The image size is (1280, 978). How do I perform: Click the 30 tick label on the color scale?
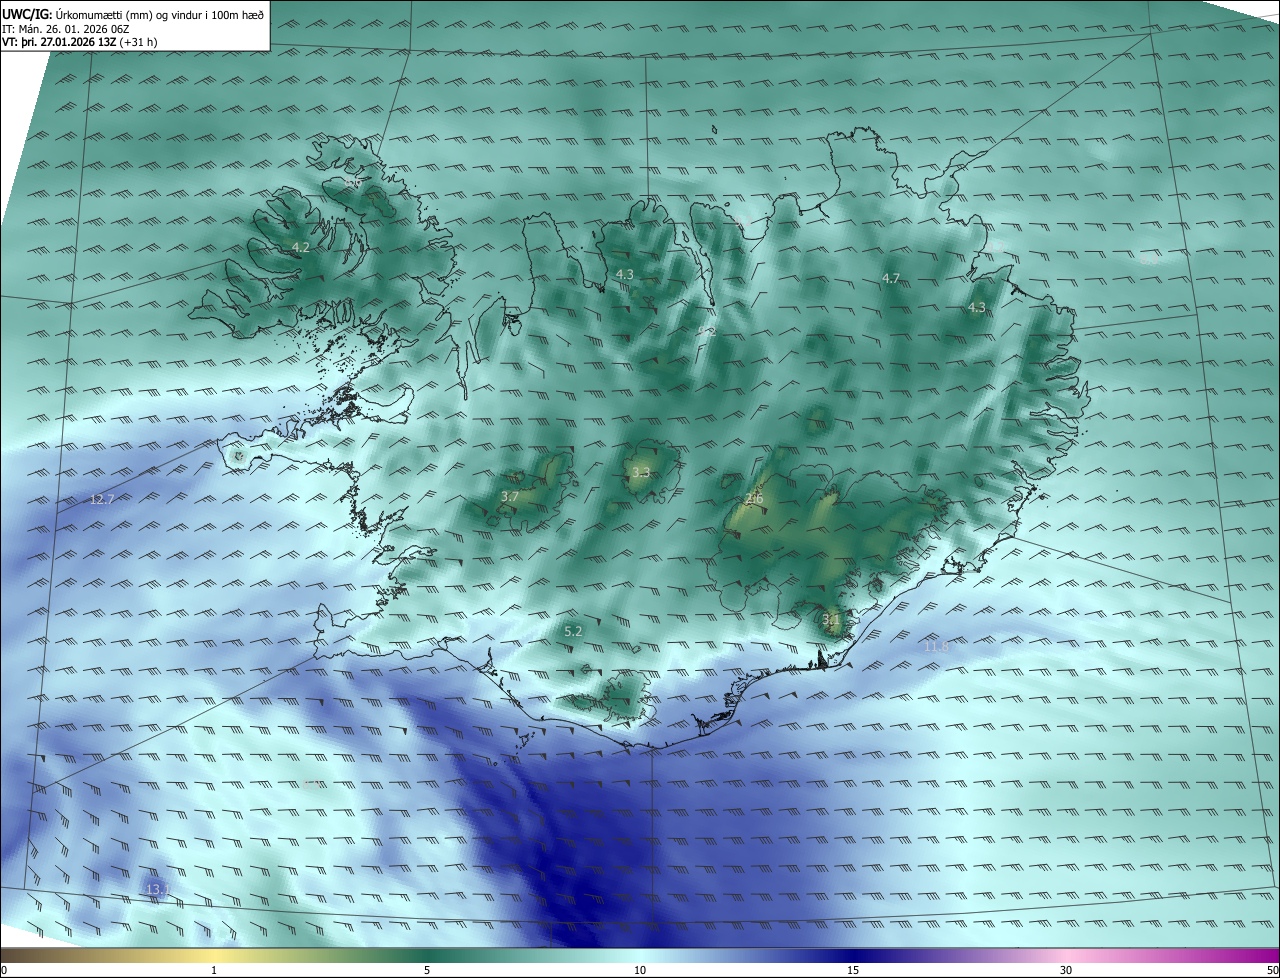[1066, 970]
